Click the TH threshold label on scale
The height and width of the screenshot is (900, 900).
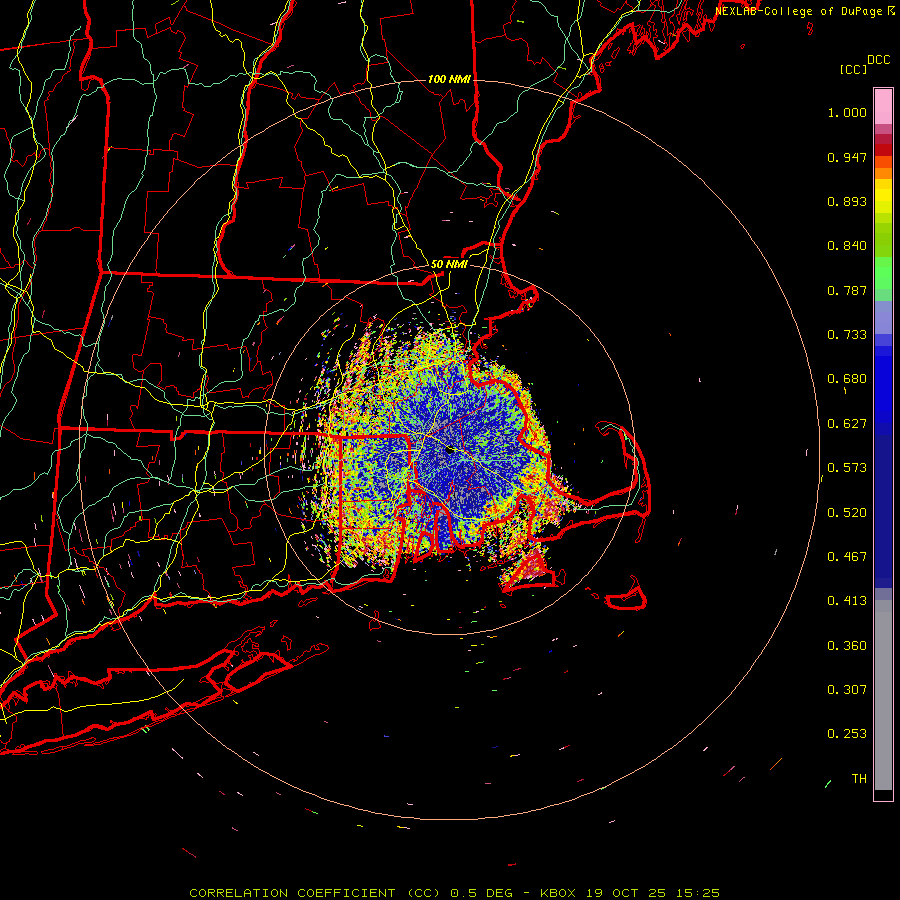click(x=859, y=779)
